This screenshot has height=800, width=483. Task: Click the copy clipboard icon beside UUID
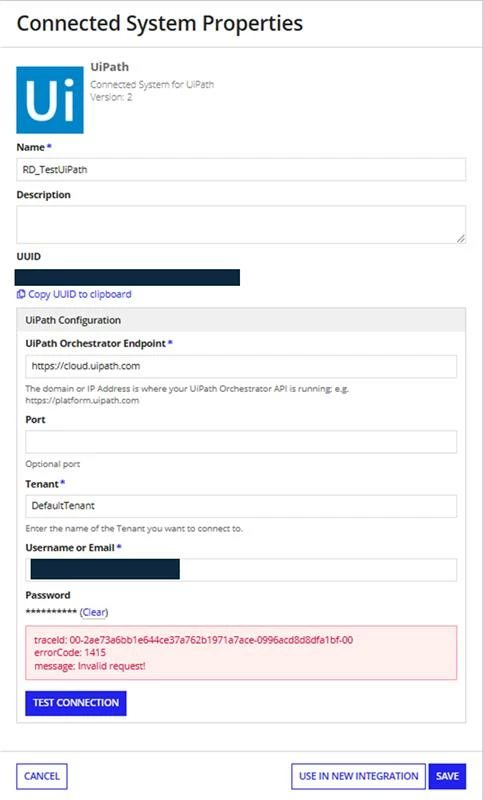point(21,294)
